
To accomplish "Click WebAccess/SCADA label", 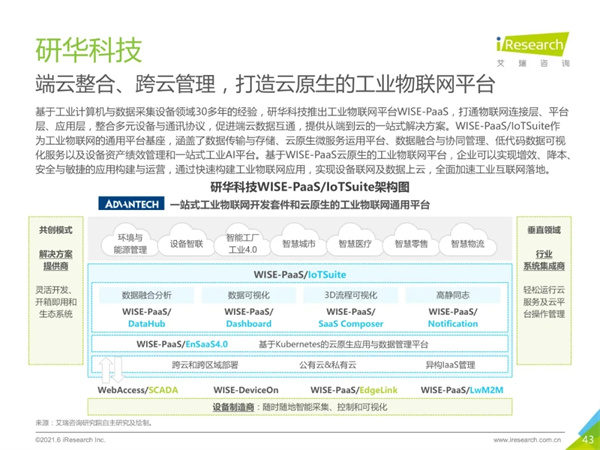I will click(x=138, y=390).
